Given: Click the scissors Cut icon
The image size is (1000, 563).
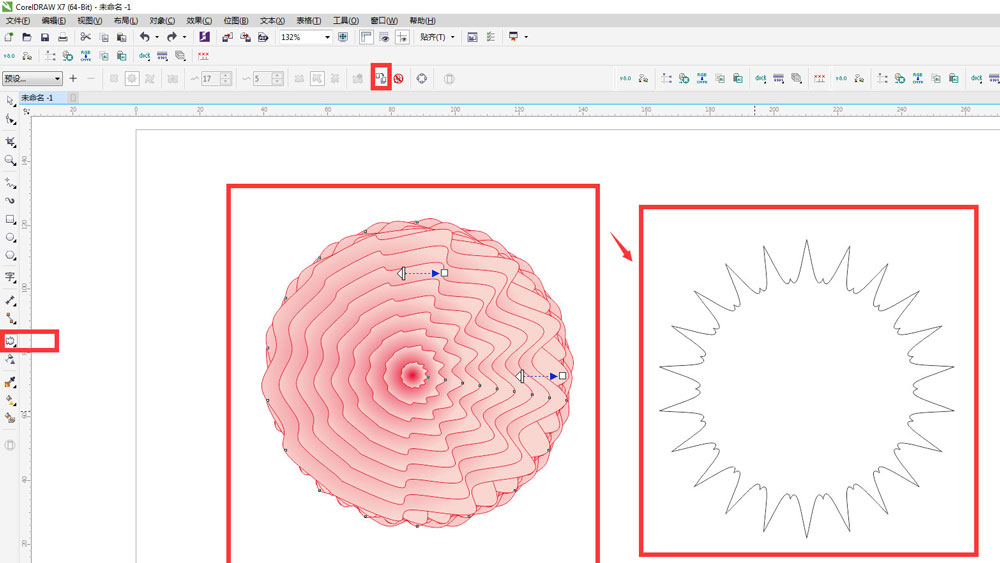Looking at the screenshot, I should click(86, 37).
